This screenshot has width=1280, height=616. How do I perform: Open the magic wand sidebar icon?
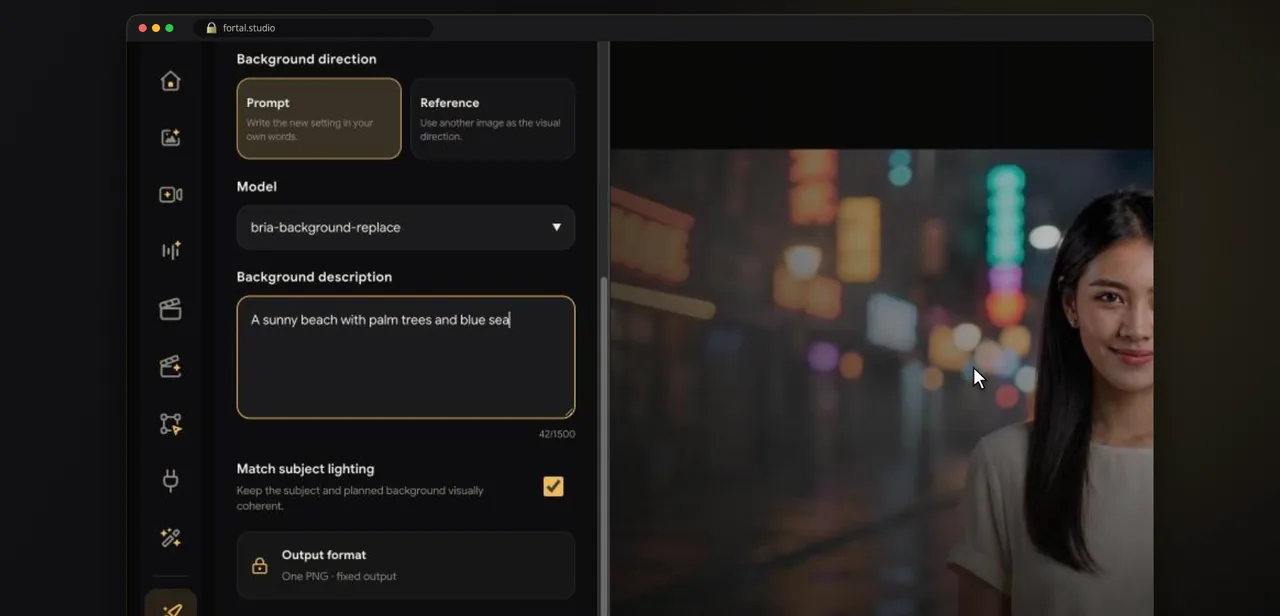[x=171, y=538]
